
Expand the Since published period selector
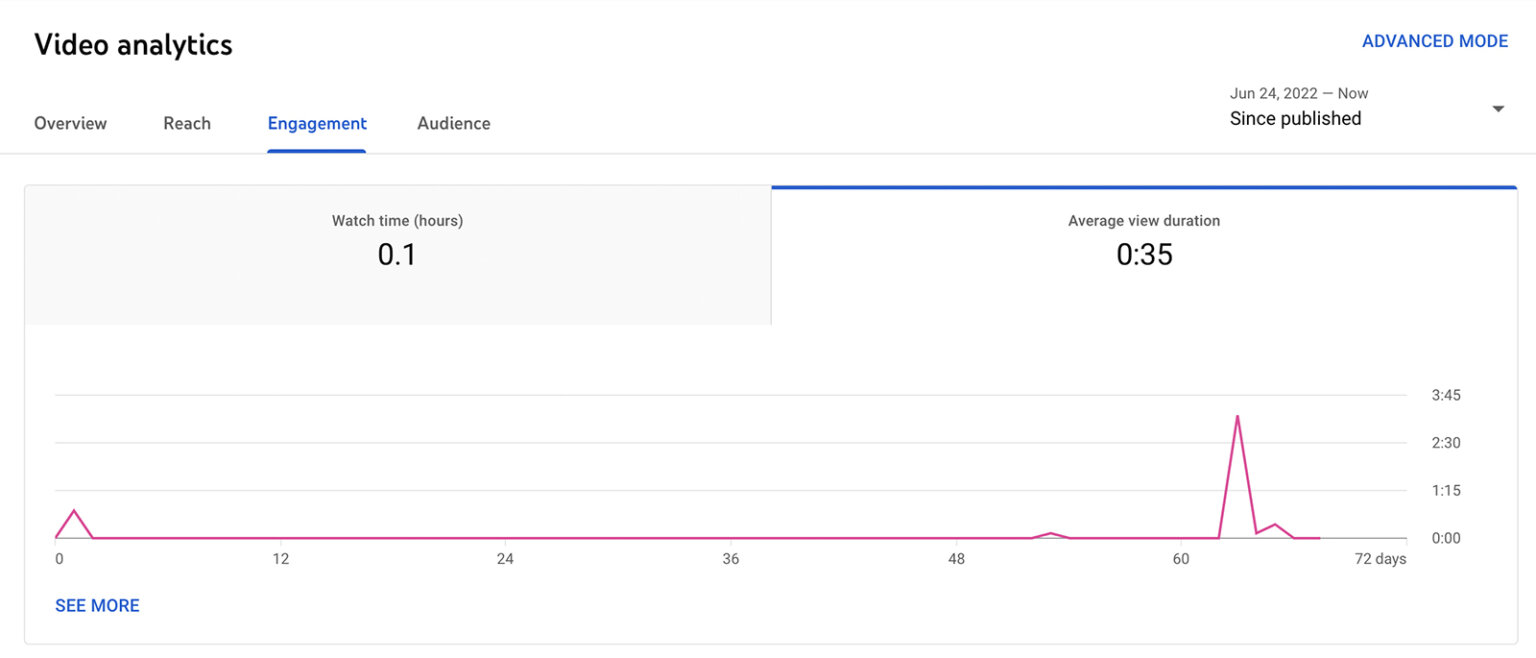pyautogui.click(x=1295, y=118)
